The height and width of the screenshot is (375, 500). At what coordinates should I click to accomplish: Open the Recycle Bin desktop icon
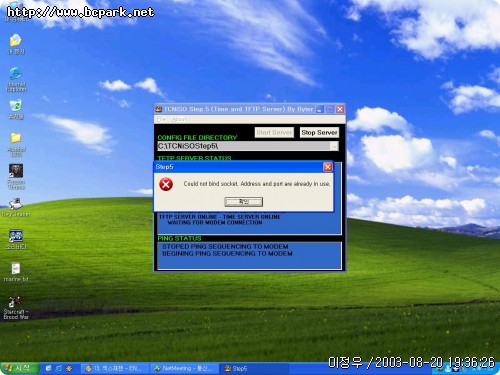pos(16,109)
